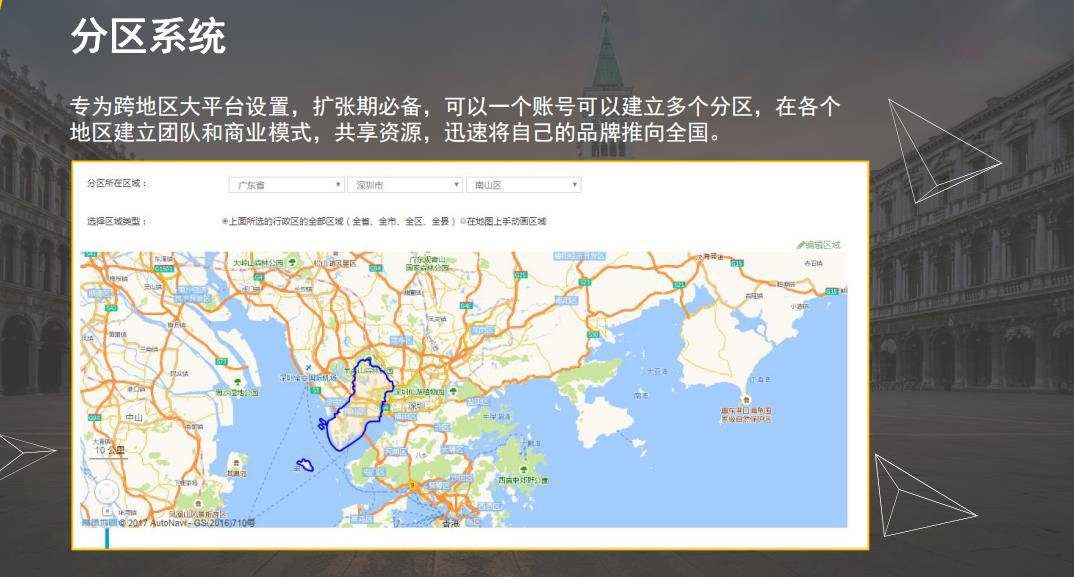Open the 南山区 district dropdown

pyautogui.click(x=523, y=185)
